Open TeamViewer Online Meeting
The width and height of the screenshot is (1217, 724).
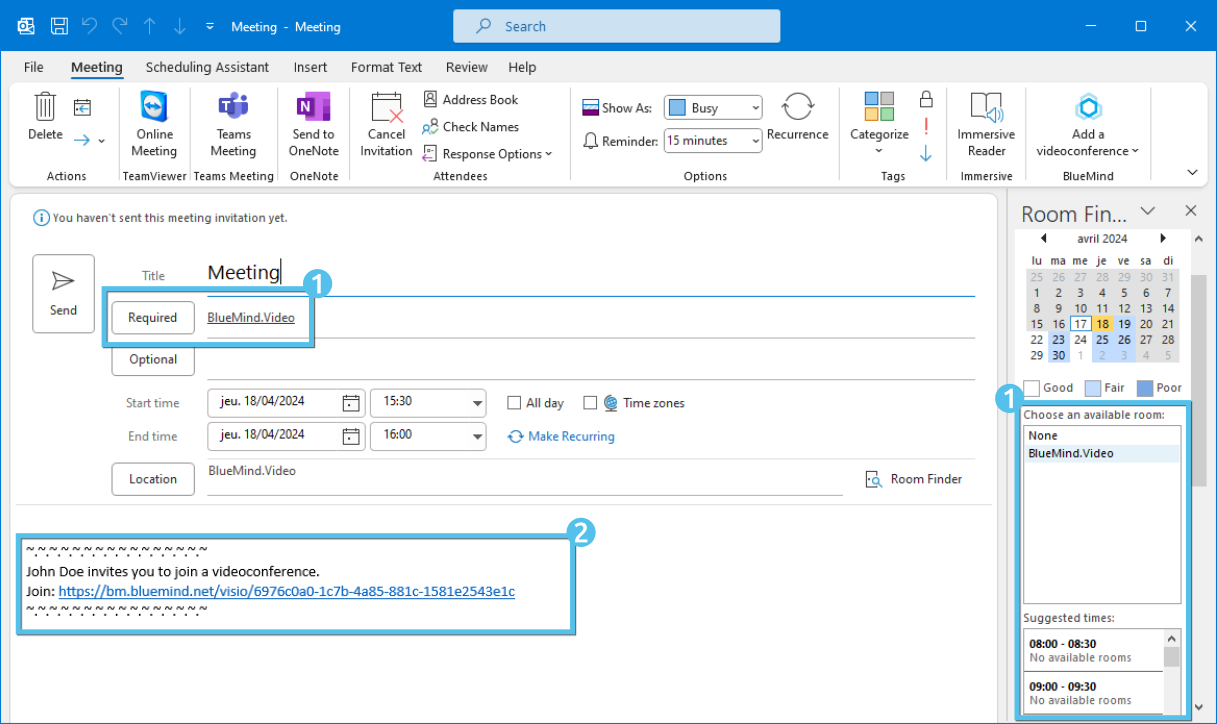point(154,108)
